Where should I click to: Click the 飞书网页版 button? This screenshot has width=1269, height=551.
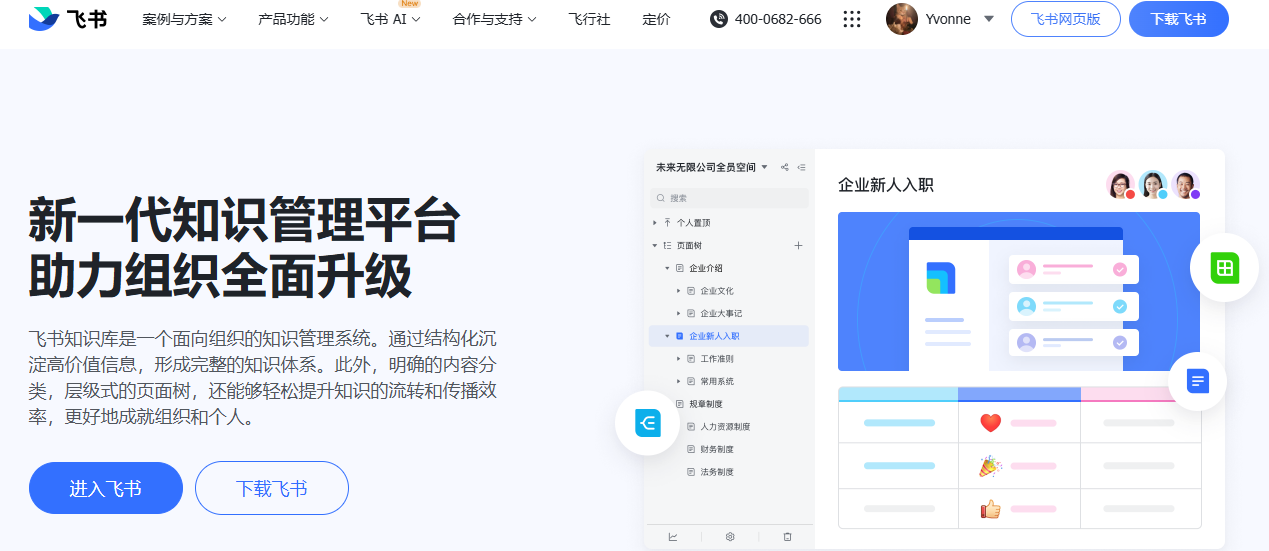[x=1066, y=19]
